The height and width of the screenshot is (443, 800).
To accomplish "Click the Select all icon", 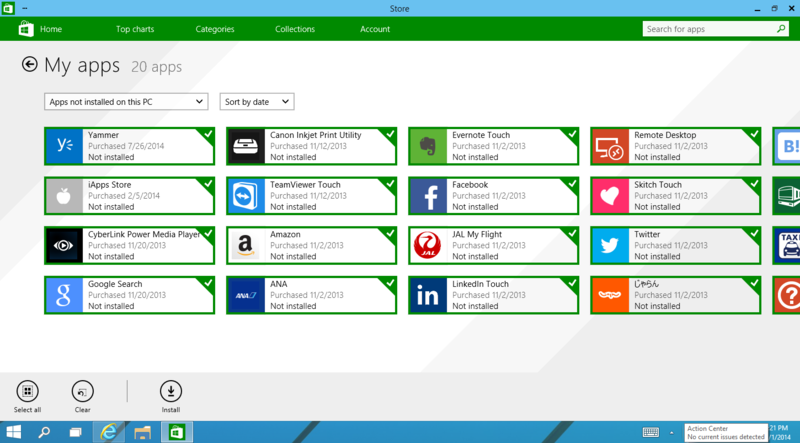I will [x=28, y=391].
